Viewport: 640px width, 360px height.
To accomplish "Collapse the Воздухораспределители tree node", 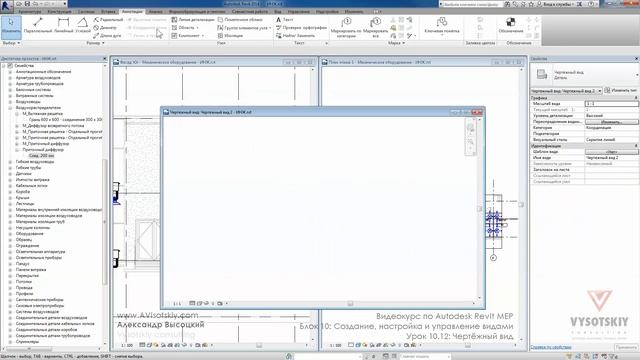I will click(10, 108).
